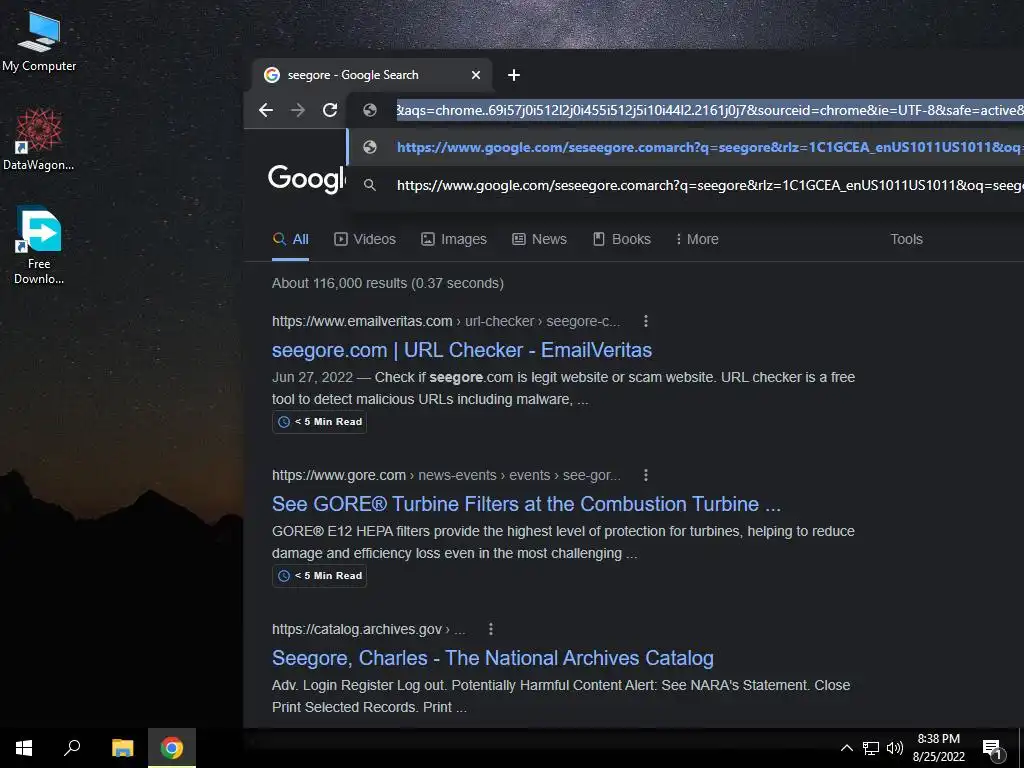
Task: Show hidden system tray icons
Action: (846, 748)
